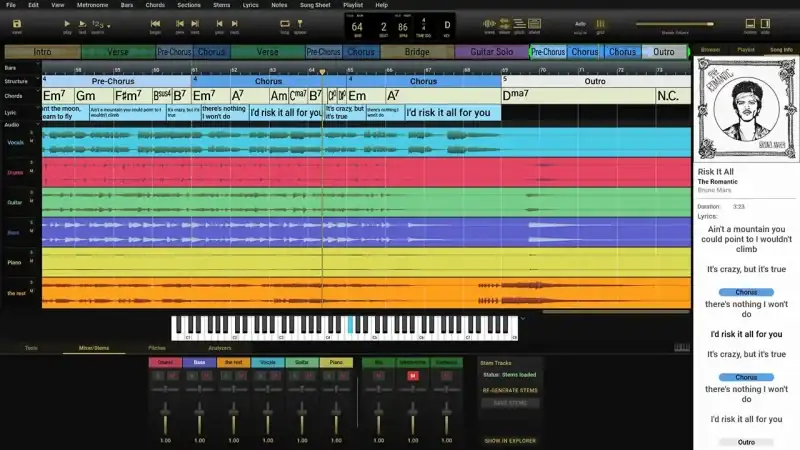Solo the Drums track
The image size is (800, 450).
32,162
